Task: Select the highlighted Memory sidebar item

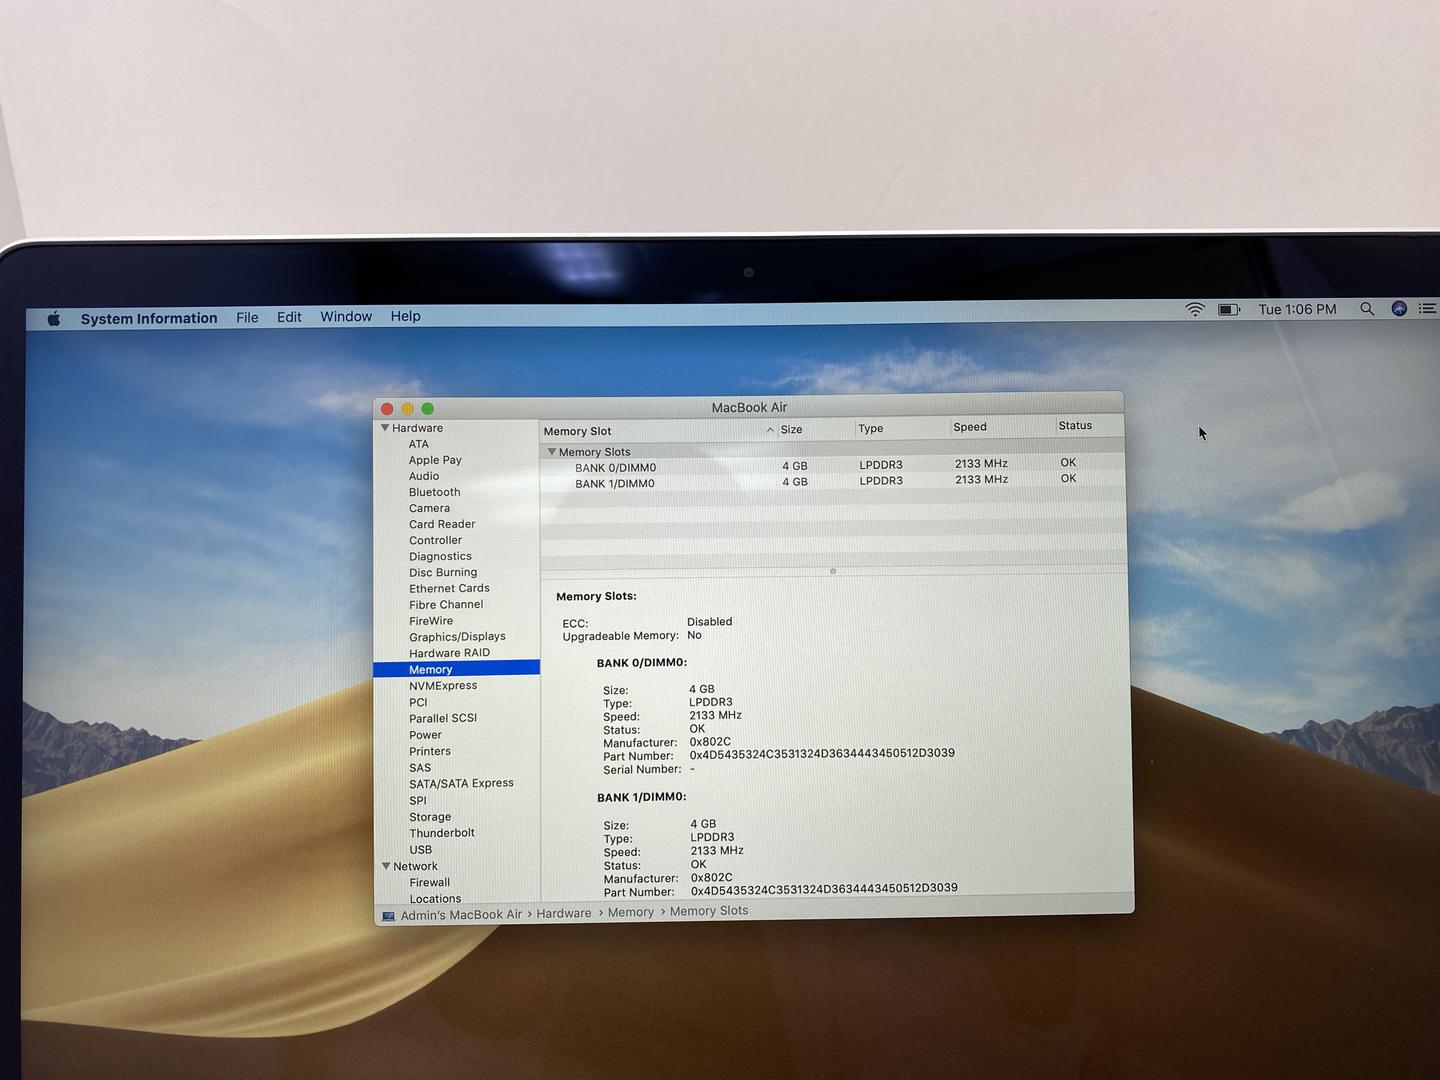Action: (457, 669)
